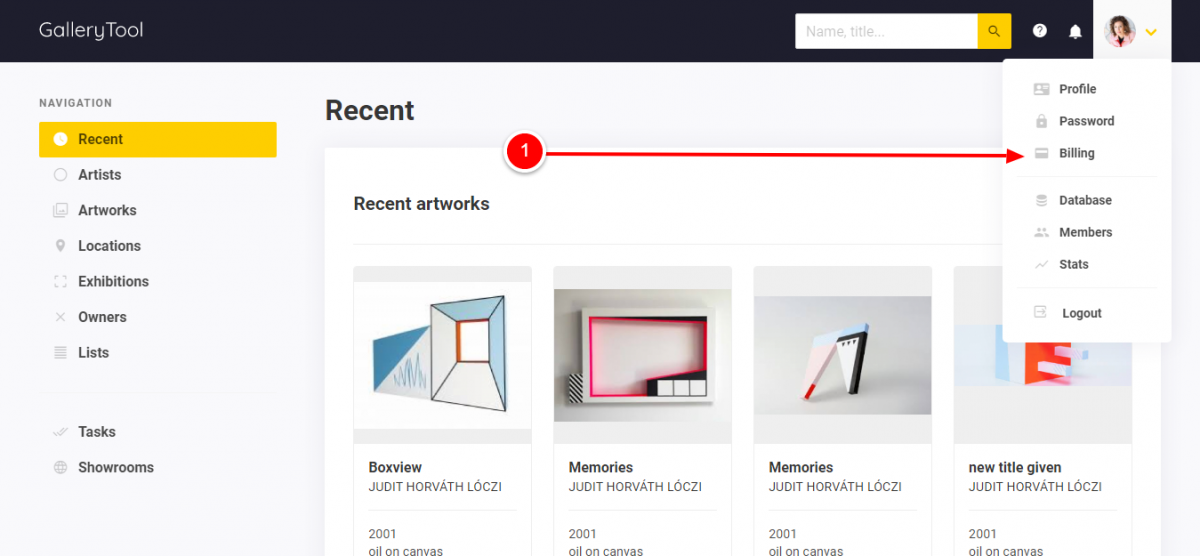Expand the user avatar dropdown chevron
The width and height of the screenshot is (1200, 556).
(x=1151, y=32)
